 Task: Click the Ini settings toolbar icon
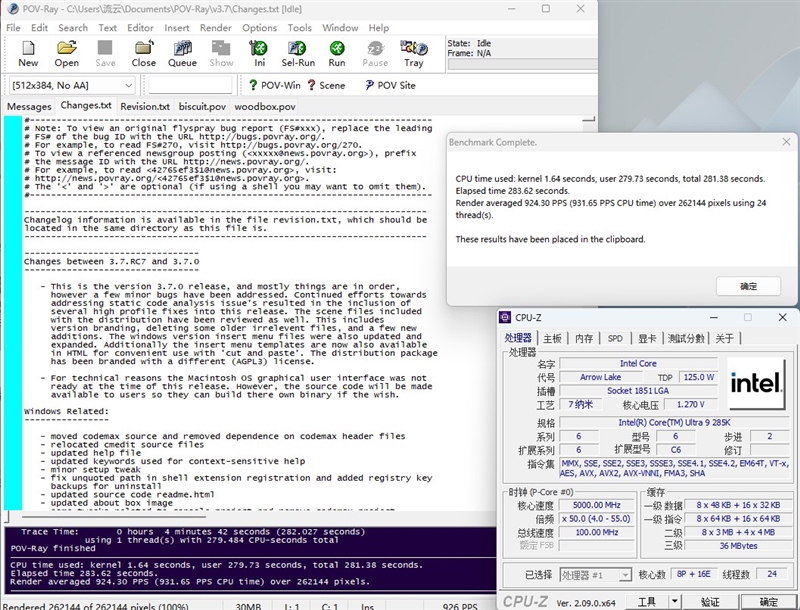click(259, 53)
